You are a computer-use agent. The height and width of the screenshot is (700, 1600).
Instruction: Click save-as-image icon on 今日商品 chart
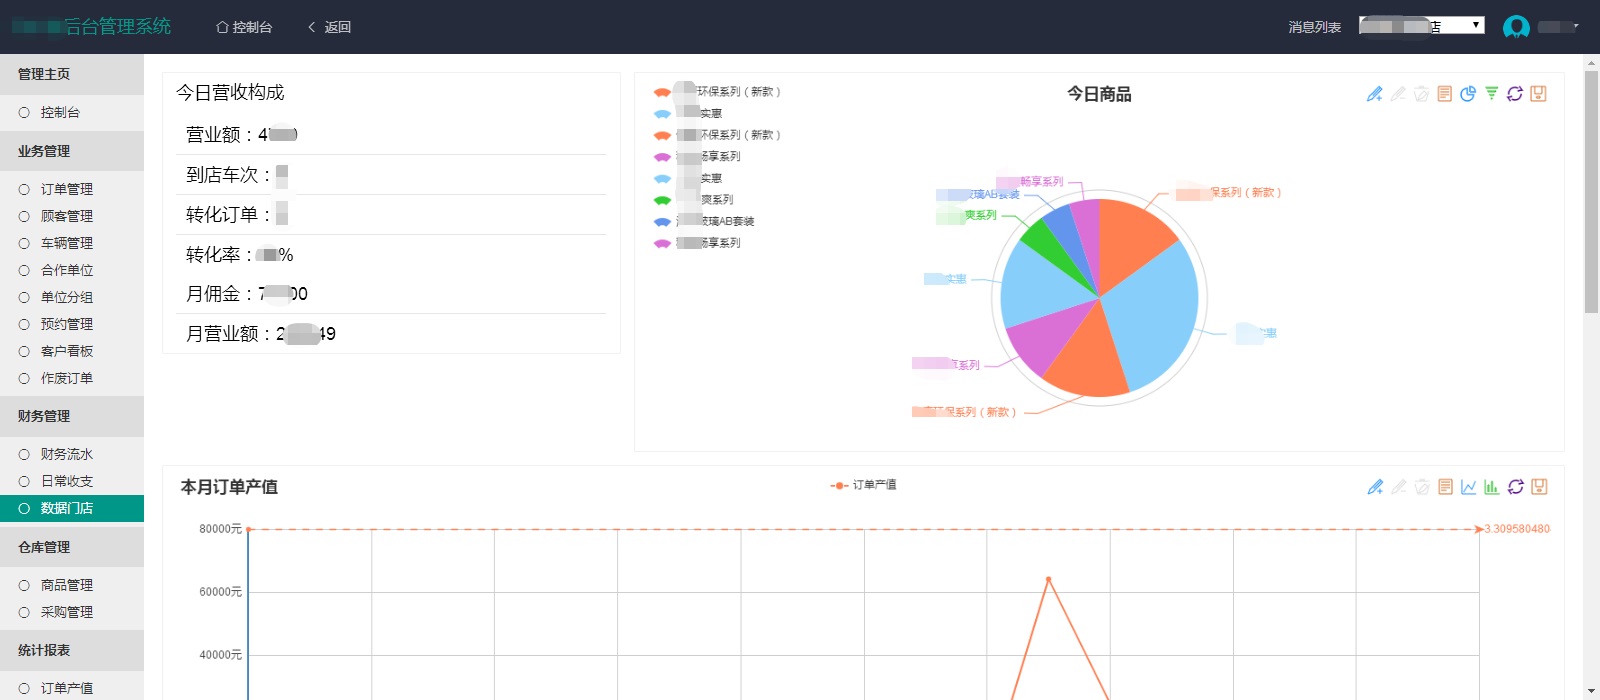1538,93
